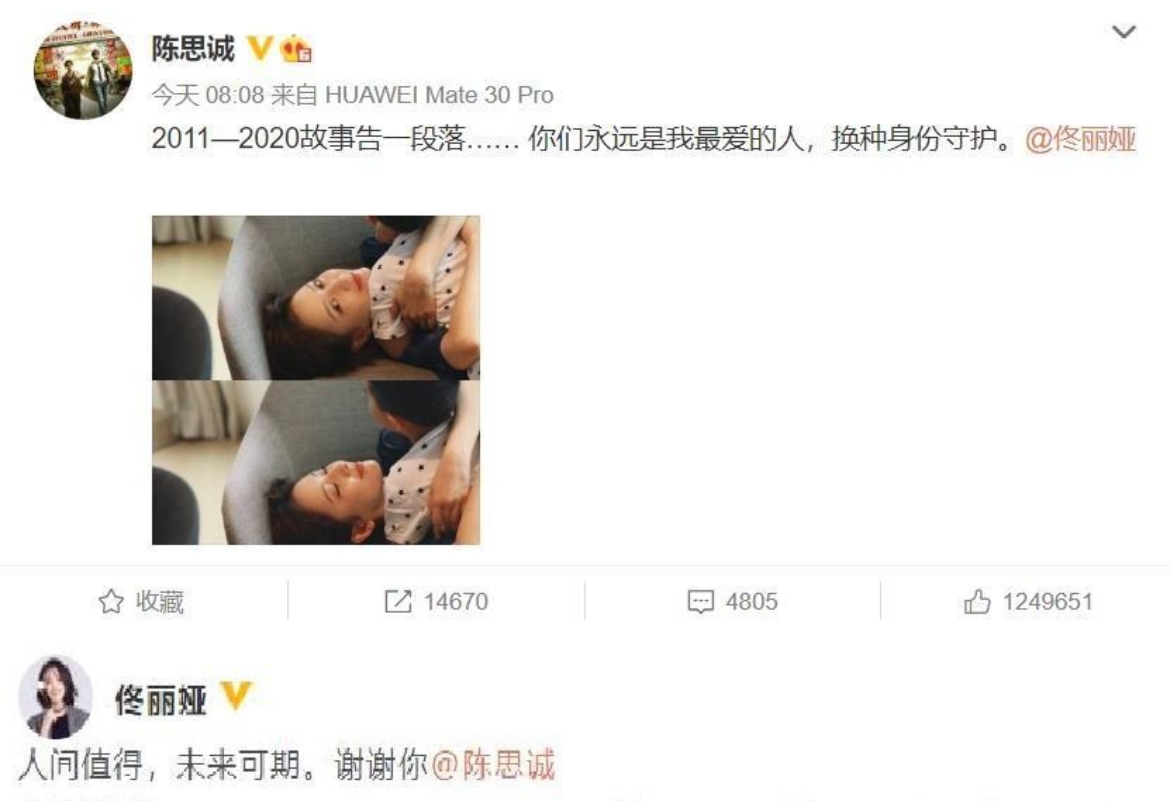Click the 1249651 like count
This screenshot has width=1170, height=801.
[1047, 602]
